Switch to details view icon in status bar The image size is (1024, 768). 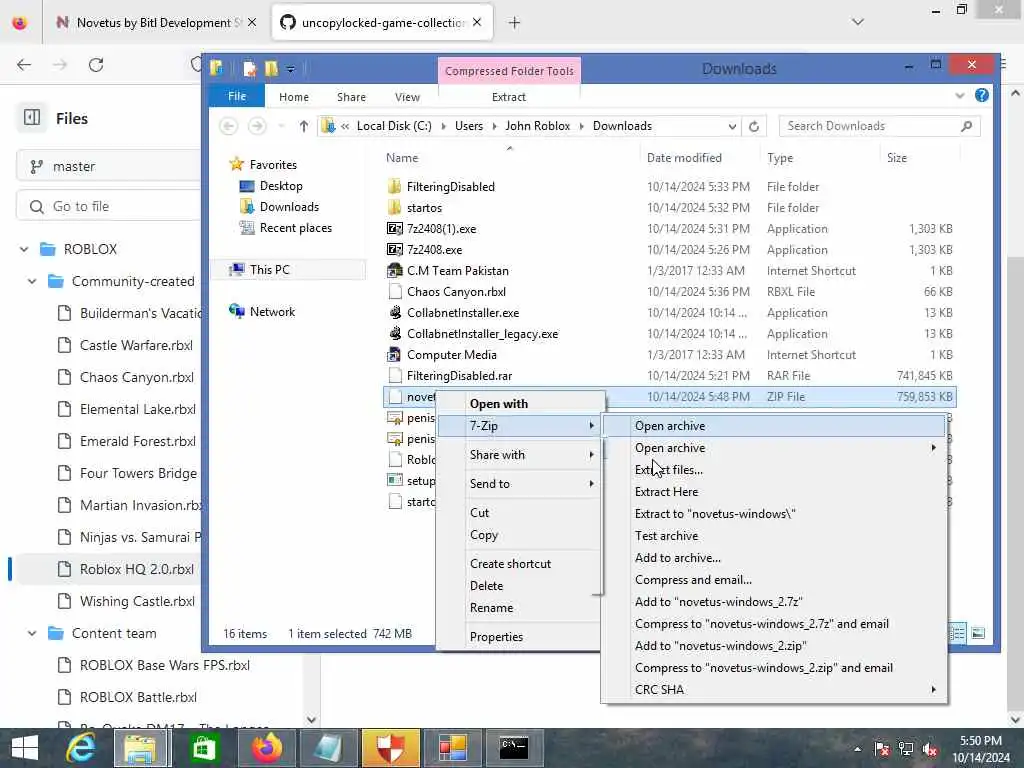[x=957, y=633]
